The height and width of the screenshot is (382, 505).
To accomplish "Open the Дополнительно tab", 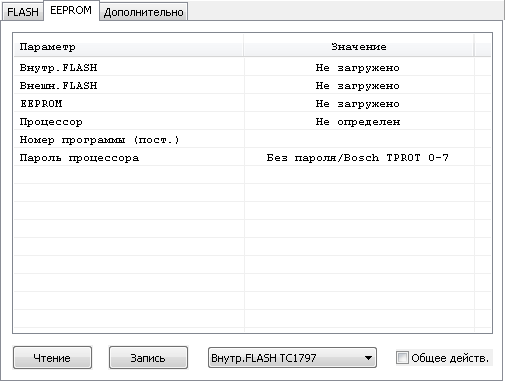I will (143, 12).
